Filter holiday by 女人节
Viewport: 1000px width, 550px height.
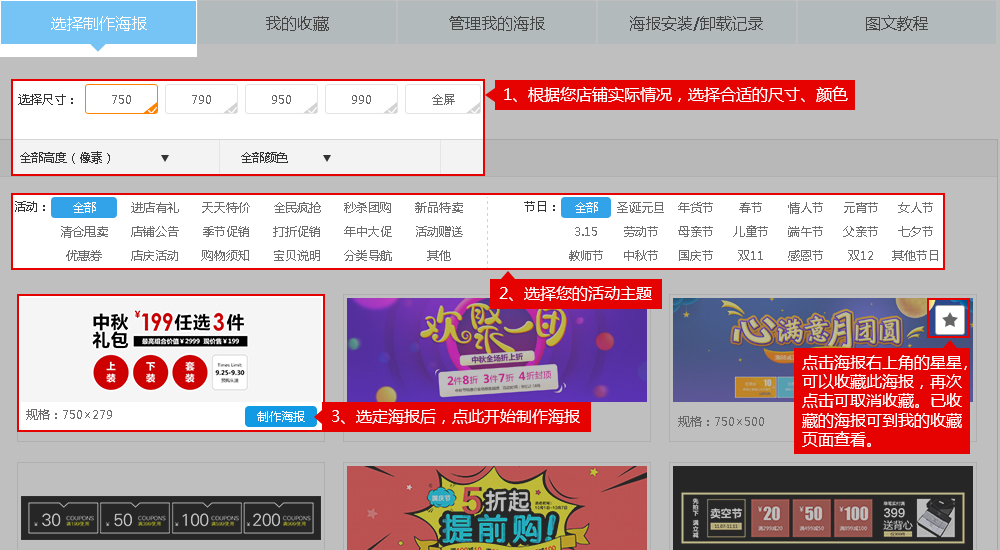click(915, 207)
